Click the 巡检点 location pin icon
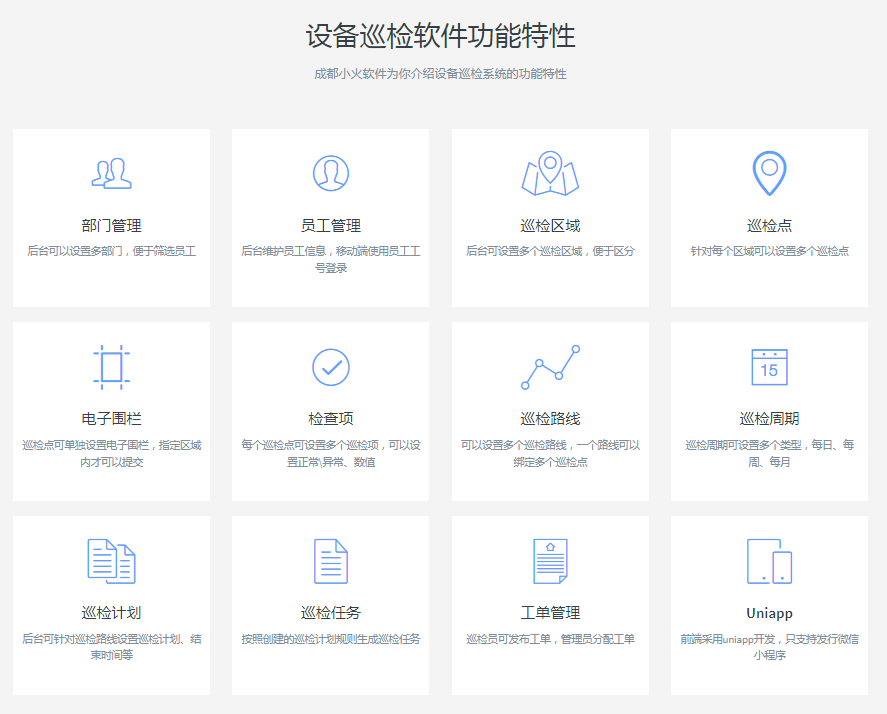The width and height of the screenshot is (887, 714). (x=769, y=174)
